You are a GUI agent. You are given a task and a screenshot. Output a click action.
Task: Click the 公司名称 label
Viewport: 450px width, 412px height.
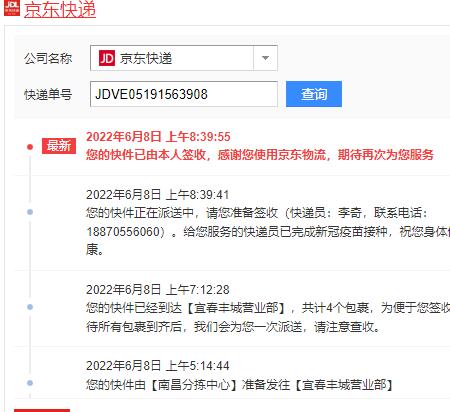(x=48, y=58)
